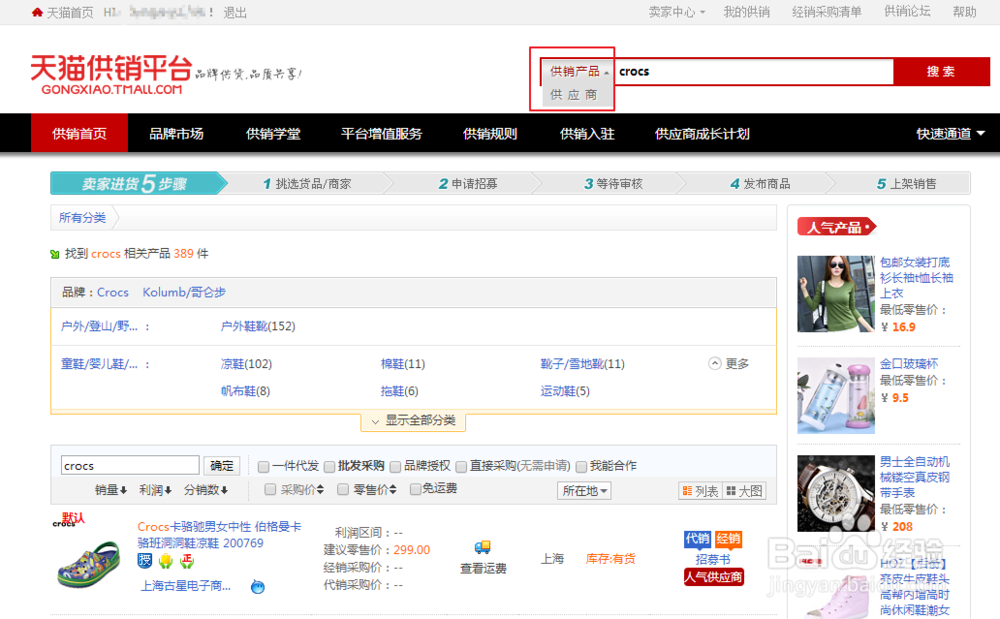Enable the 批发采购 checkbox
Screen dimensions: 1000x619
(x=329, y=467)
